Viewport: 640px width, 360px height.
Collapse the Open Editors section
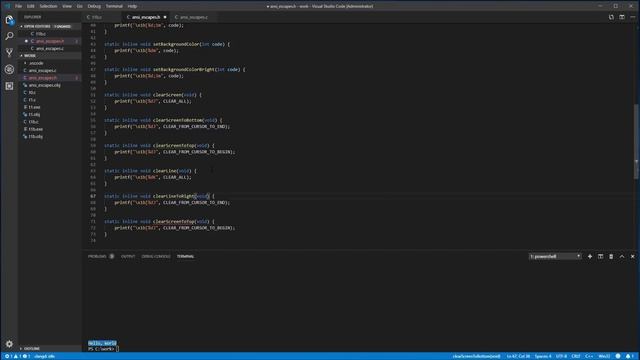[x=49, y=26]
